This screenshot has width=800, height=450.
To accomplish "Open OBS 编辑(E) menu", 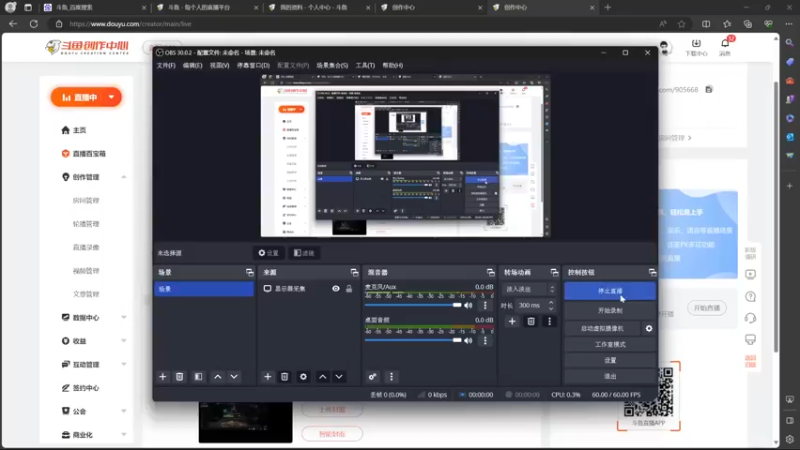I will coord(192,65).
